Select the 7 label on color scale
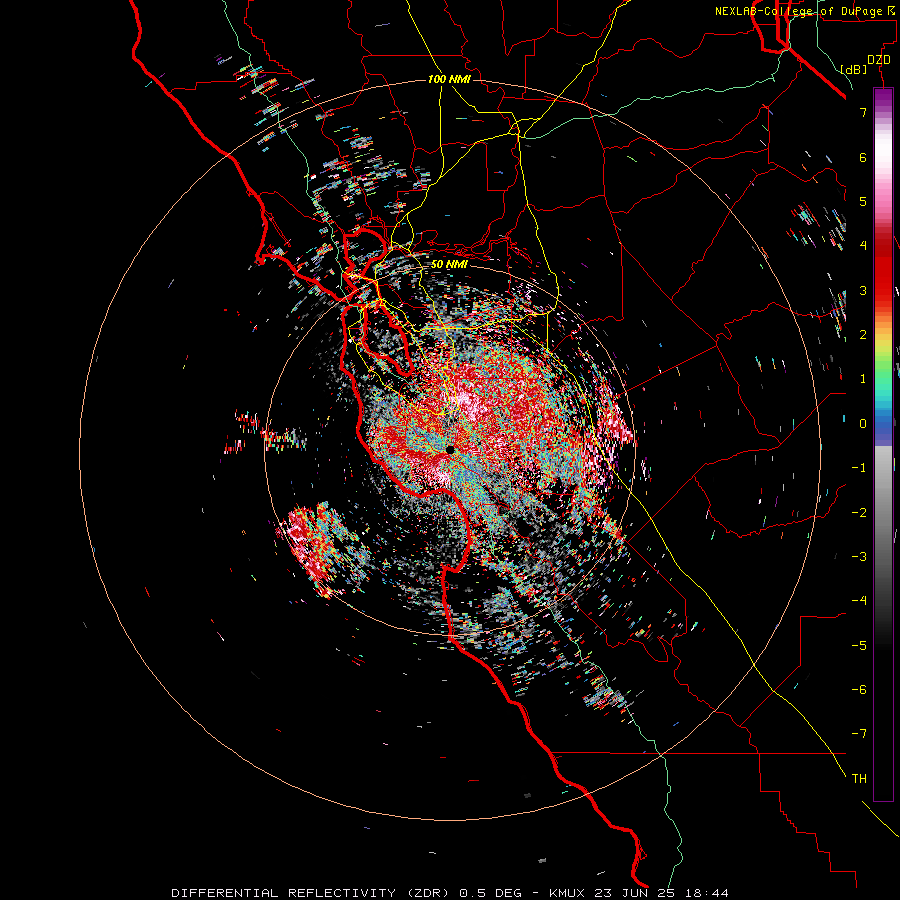 coord(863,112)
